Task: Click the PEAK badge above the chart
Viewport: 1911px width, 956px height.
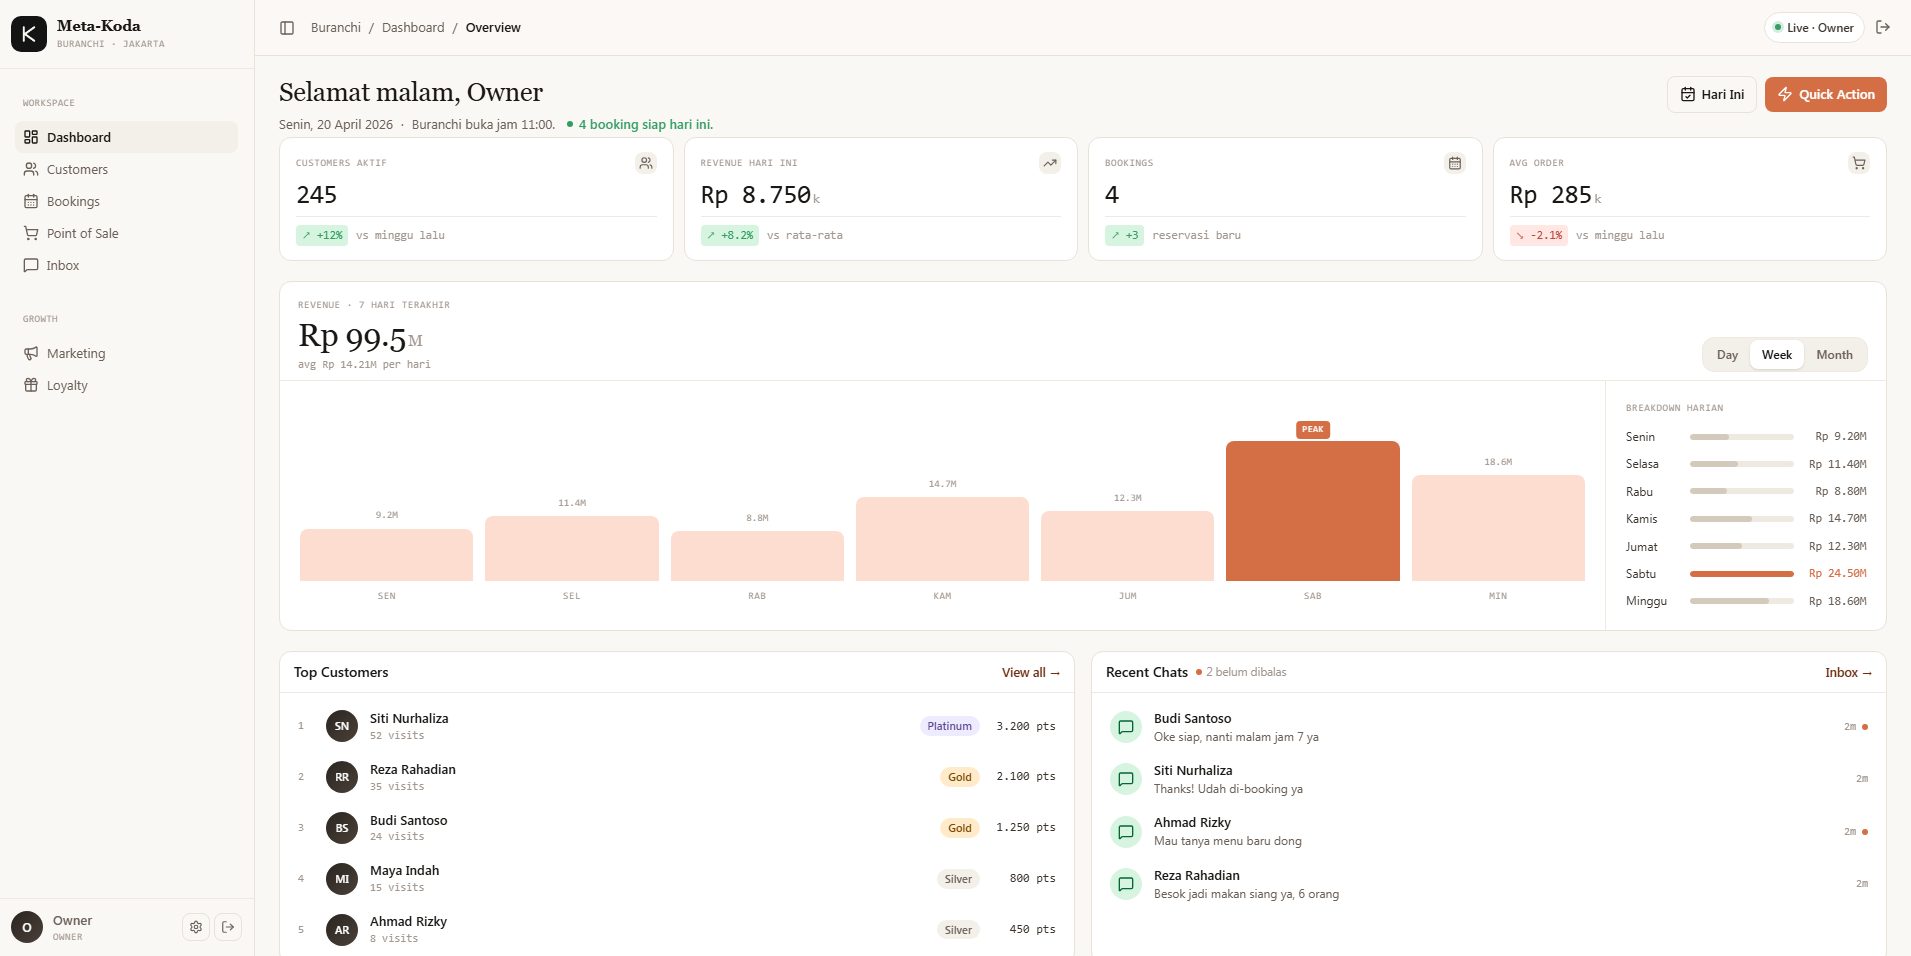Action: [1312, 429]
